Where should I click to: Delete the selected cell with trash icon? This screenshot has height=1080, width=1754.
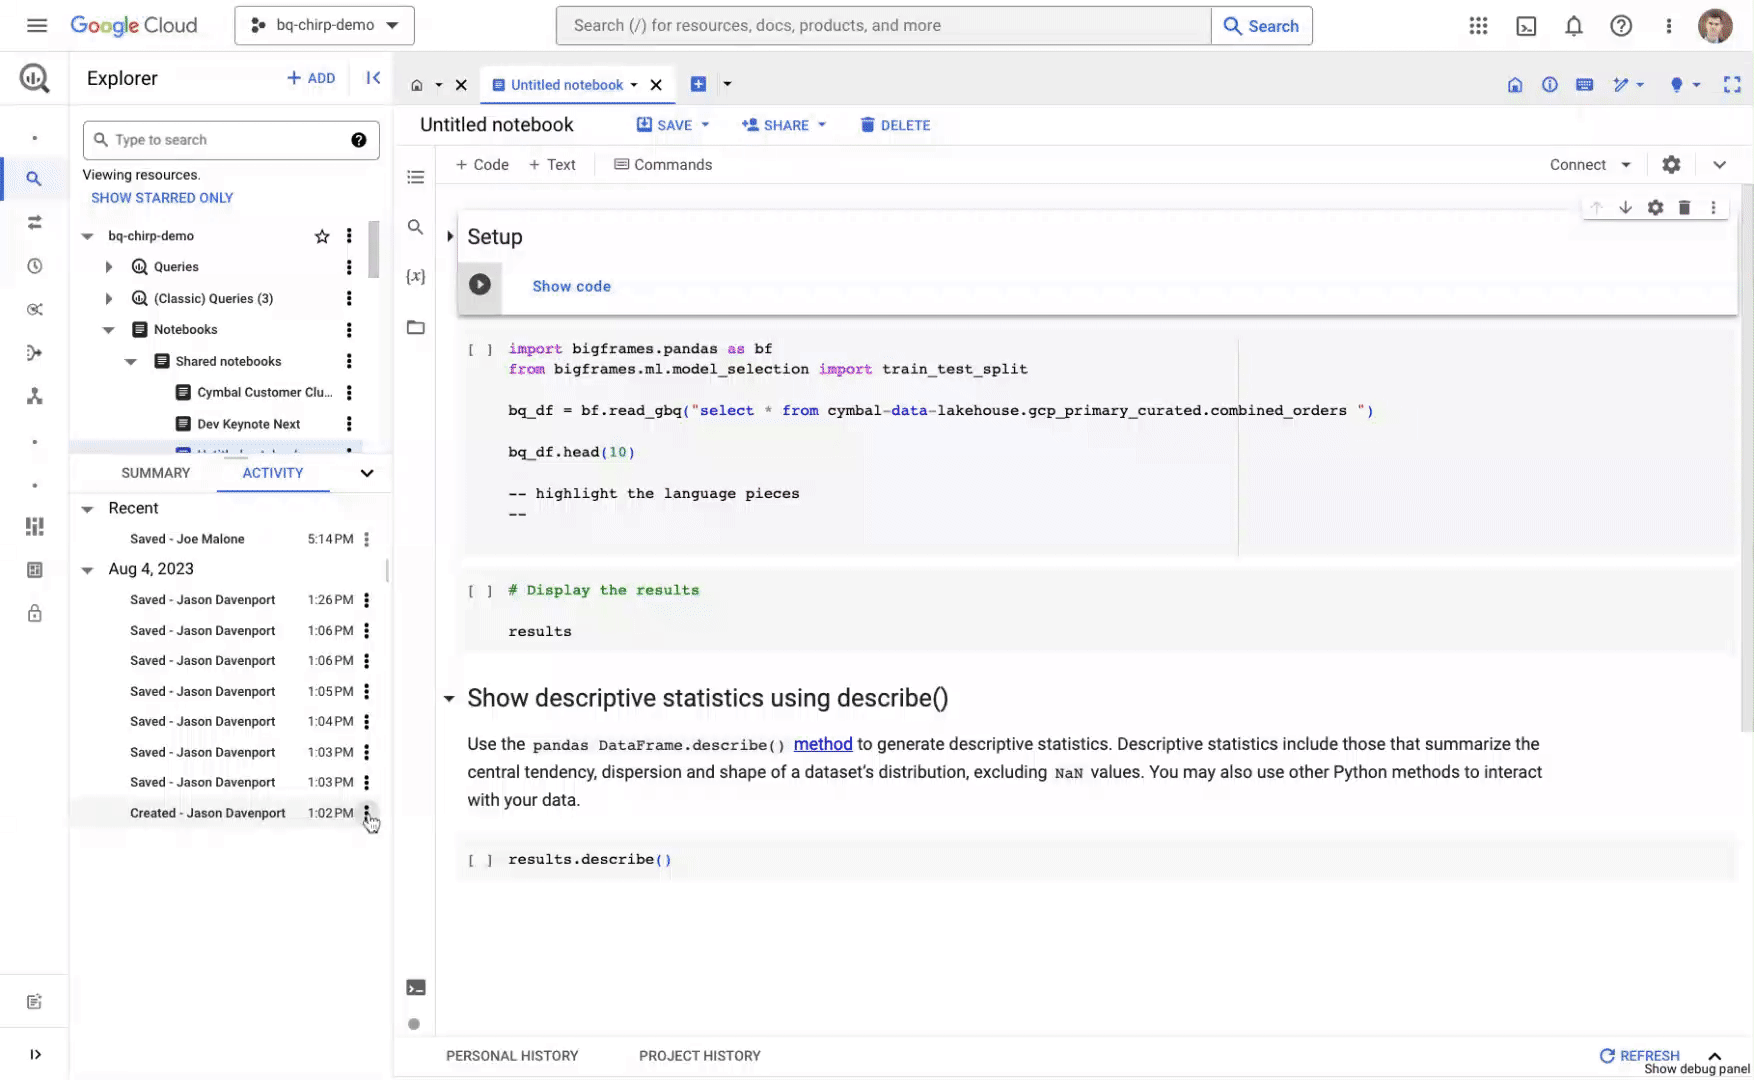[x=1684, y=207]
